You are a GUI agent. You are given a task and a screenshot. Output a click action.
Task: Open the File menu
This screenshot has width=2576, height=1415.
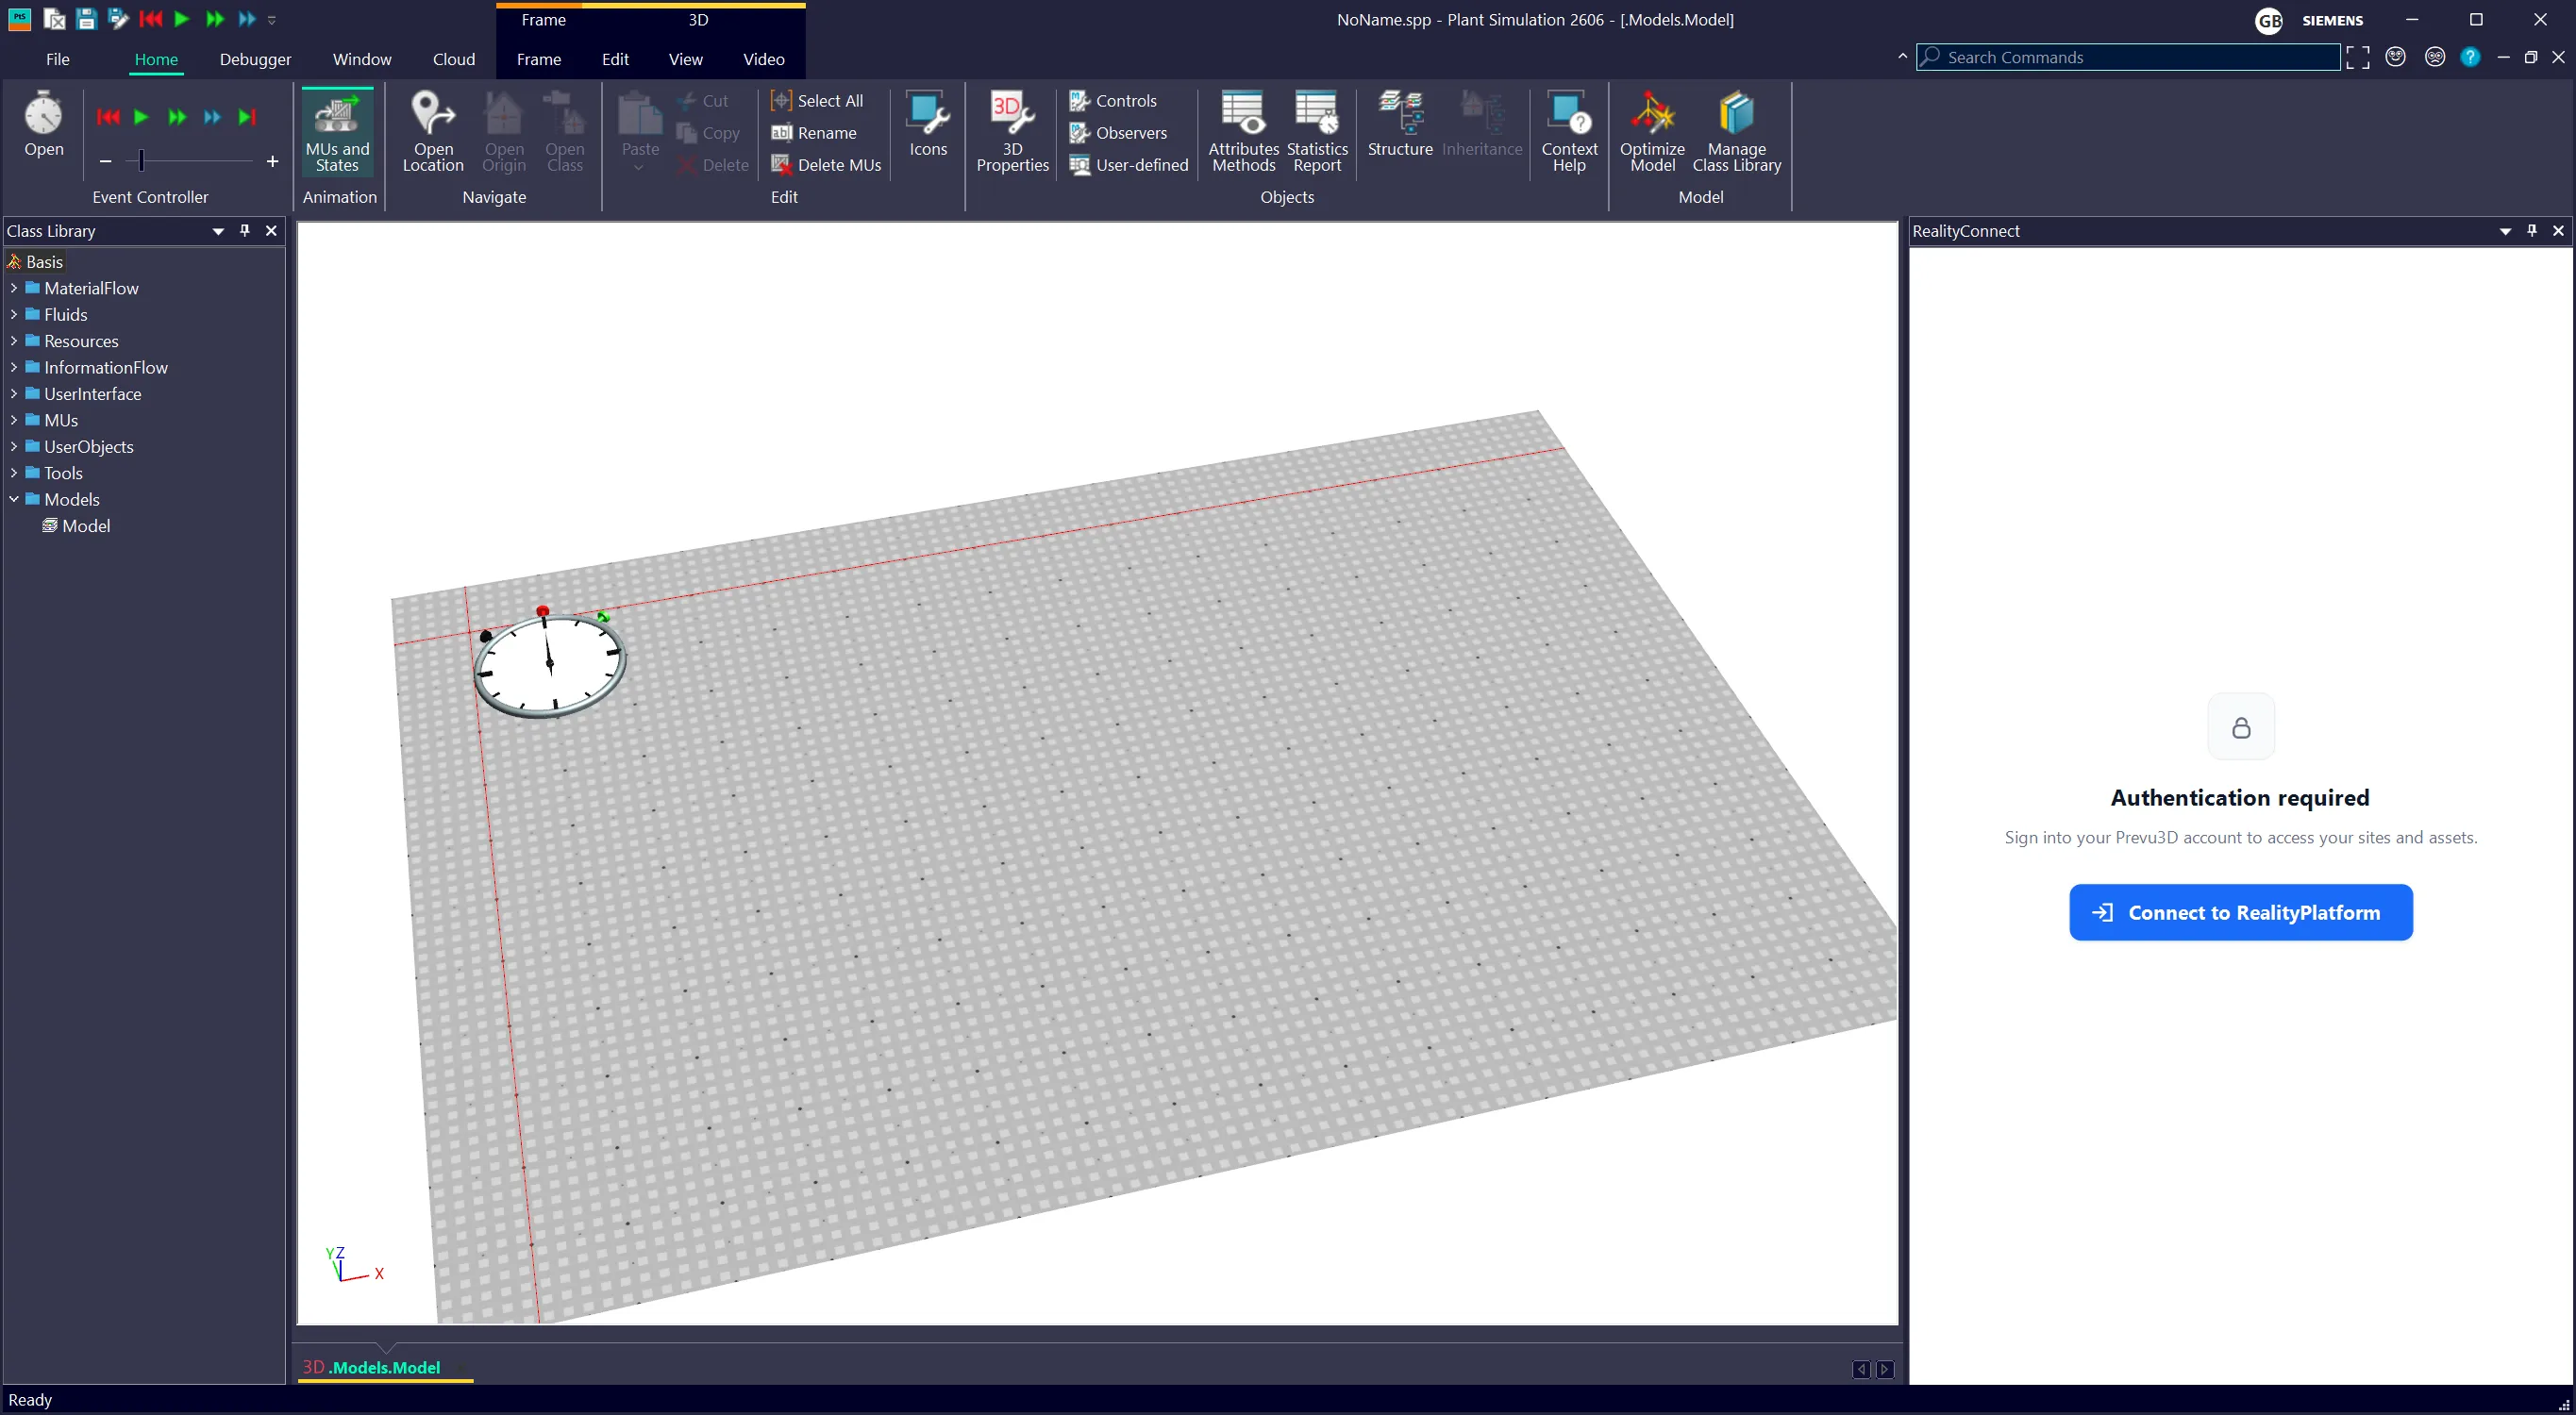pyautogui.click(x=58, y=59)
